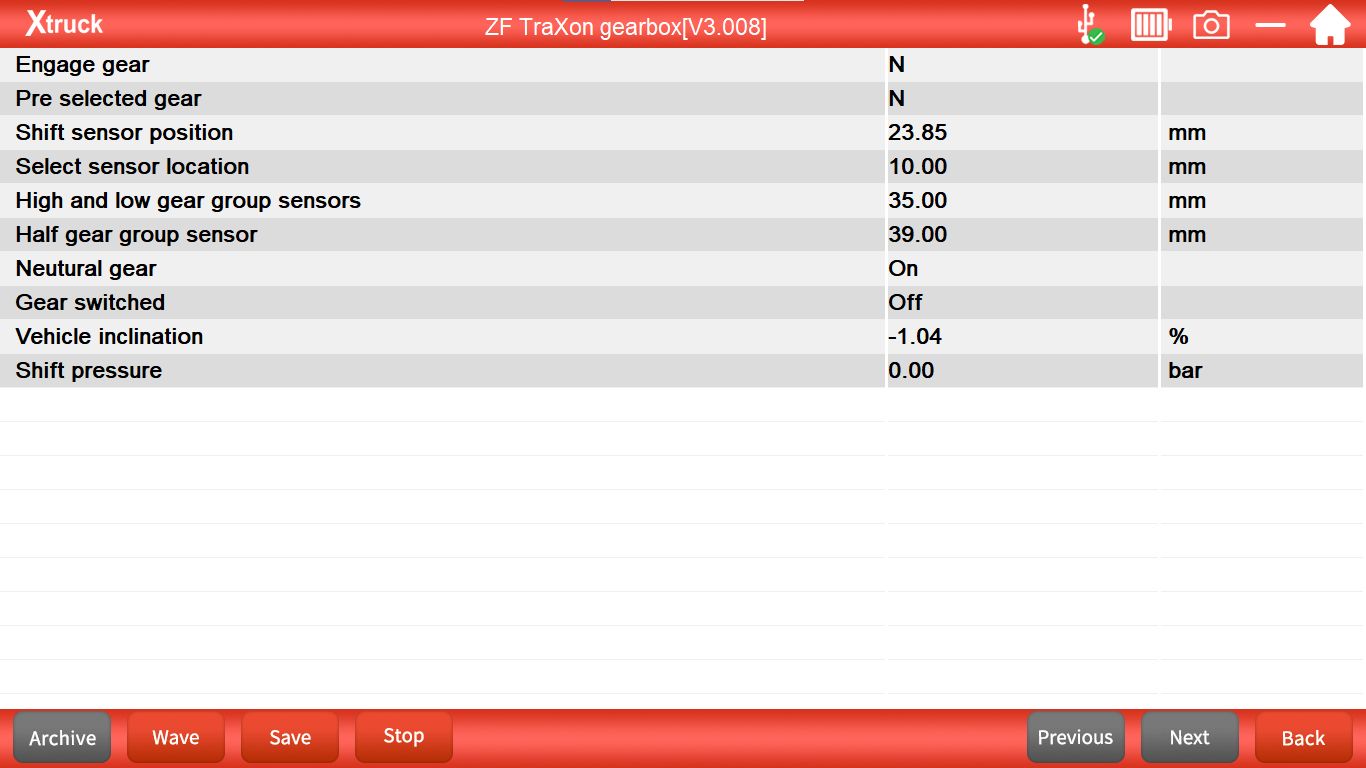Save the current live data
The image size is (1366, 768).
290,738
